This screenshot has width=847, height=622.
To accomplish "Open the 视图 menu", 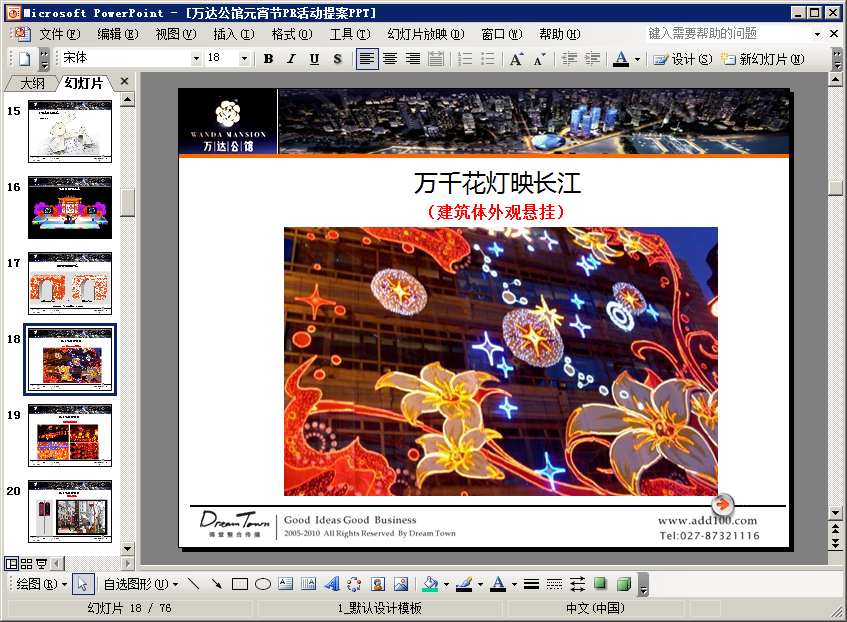I will [x=176, y=34].
